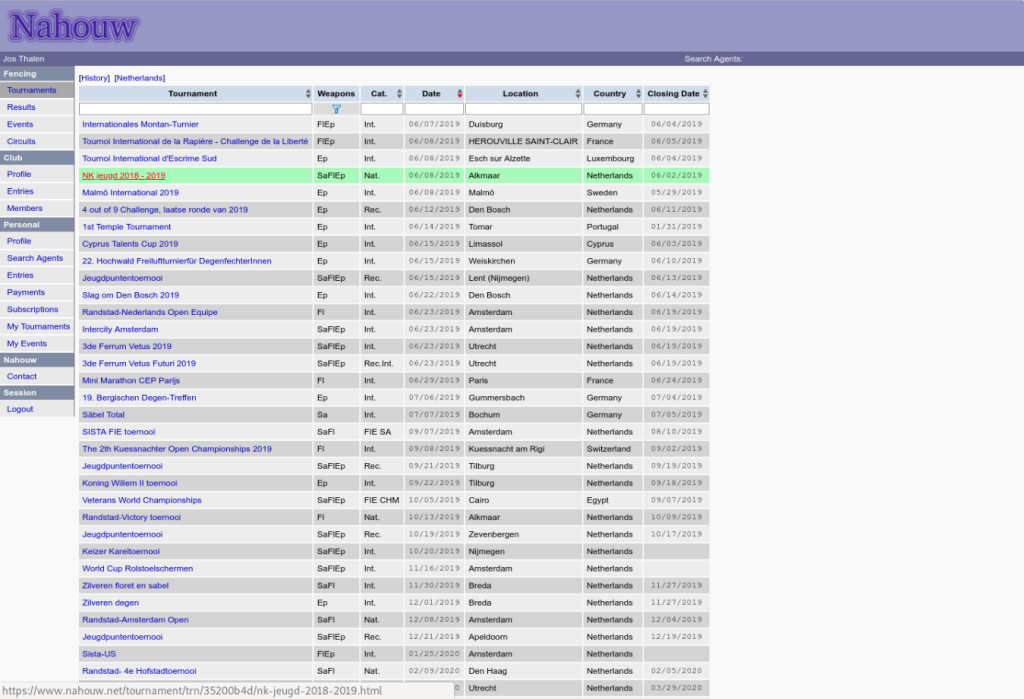Click the Country filter input box
This screenshot has height=699, width=1024.
point(612,109)
